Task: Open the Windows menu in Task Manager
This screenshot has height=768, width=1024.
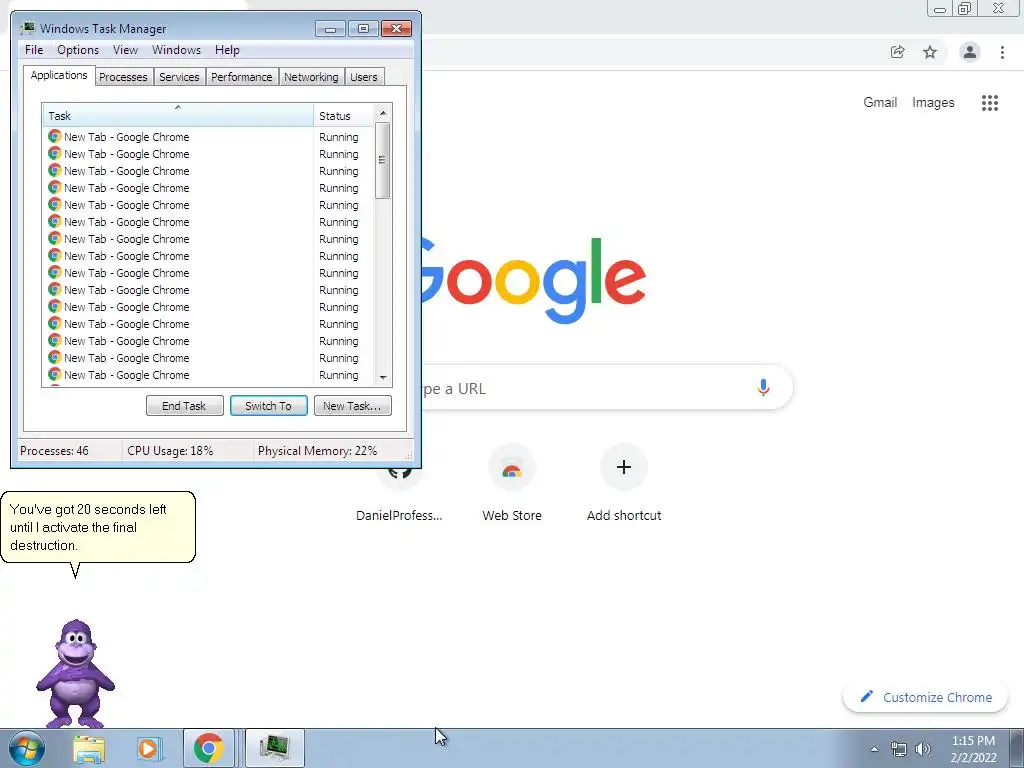Action: (176, 50)
